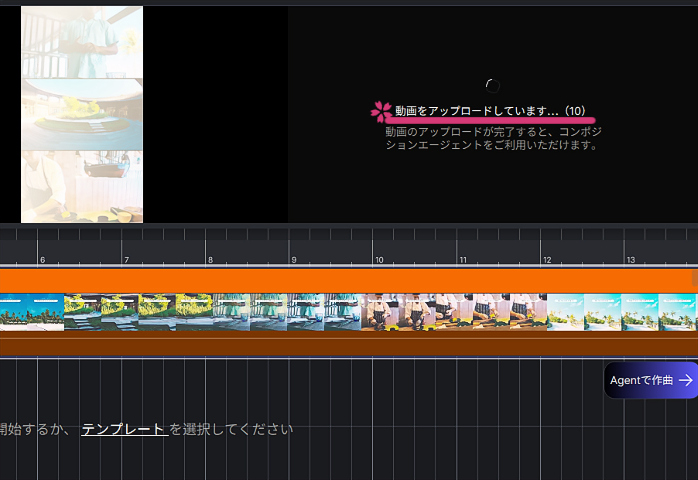Jump to timeline marker 6
The height and width of the screenshot is (480, 698).
pyautogui.click(x=41, y=259)
